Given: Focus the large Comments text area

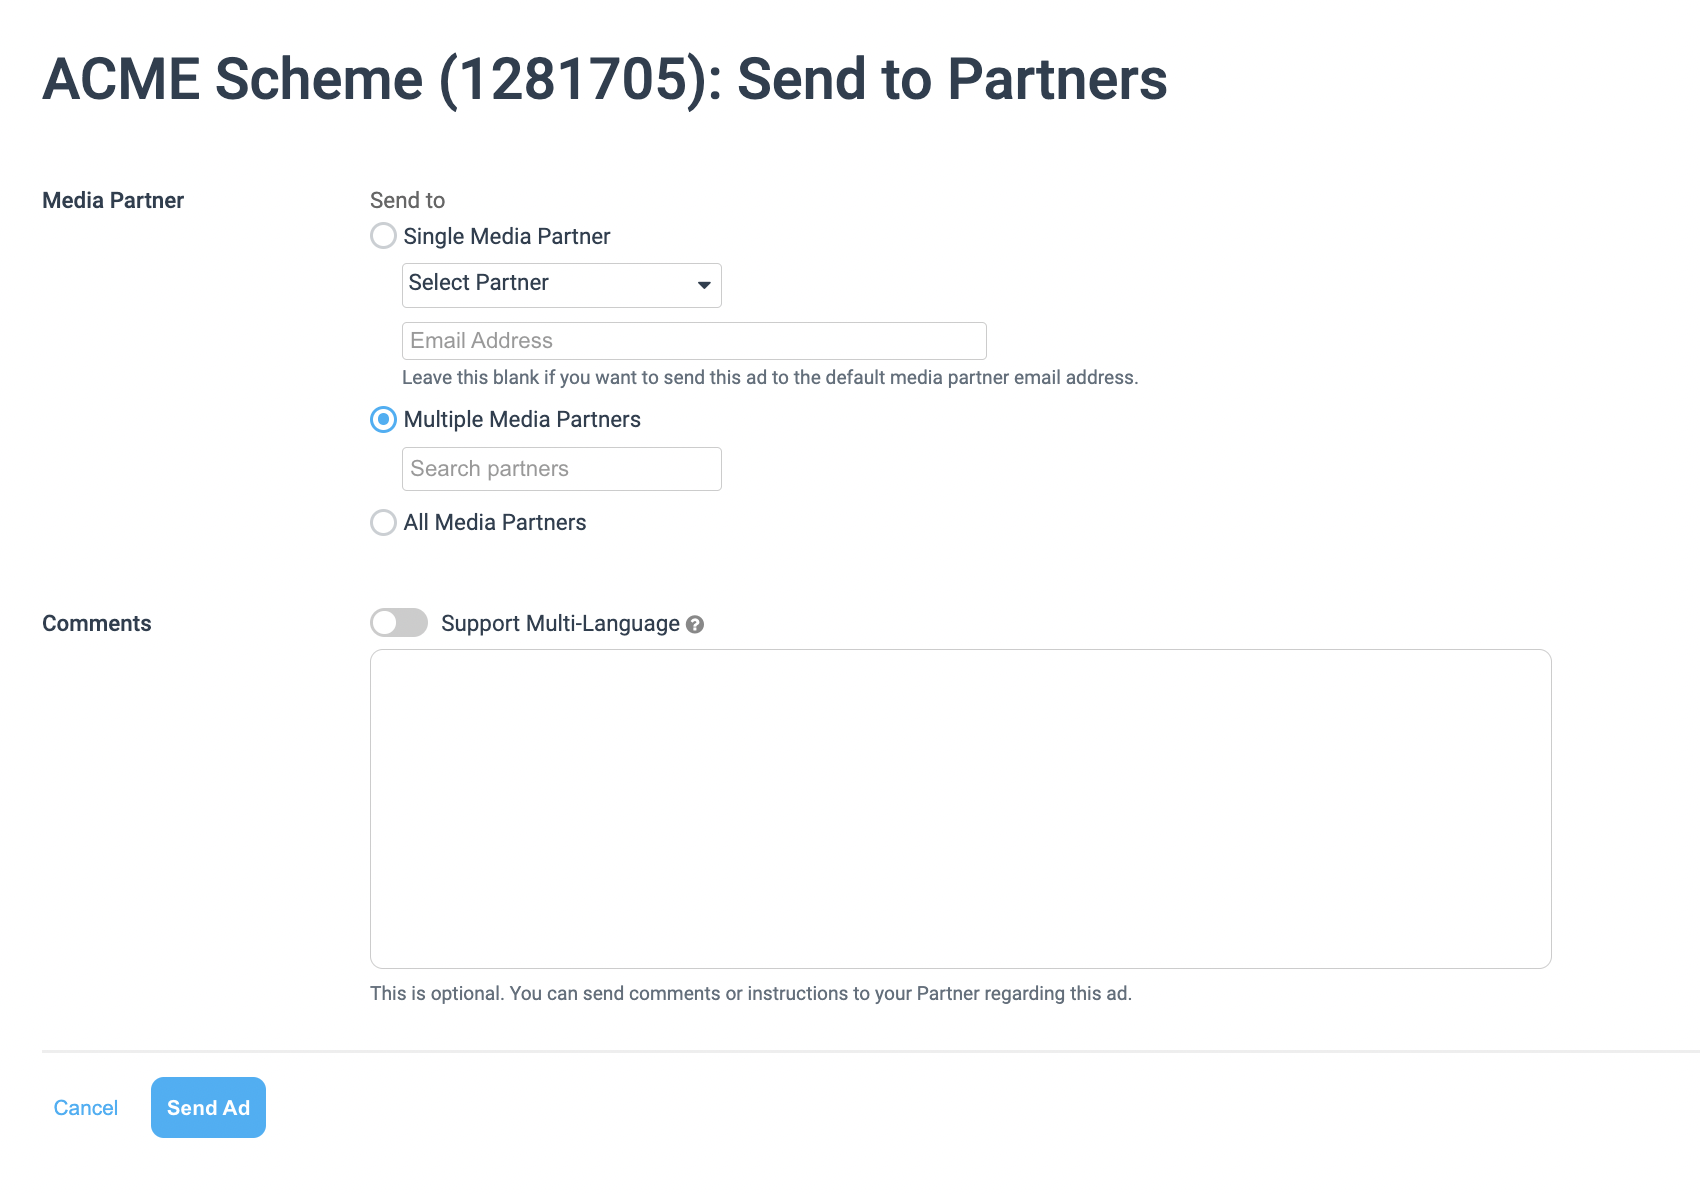Looking at the screenshot, I should click(961, 809).
